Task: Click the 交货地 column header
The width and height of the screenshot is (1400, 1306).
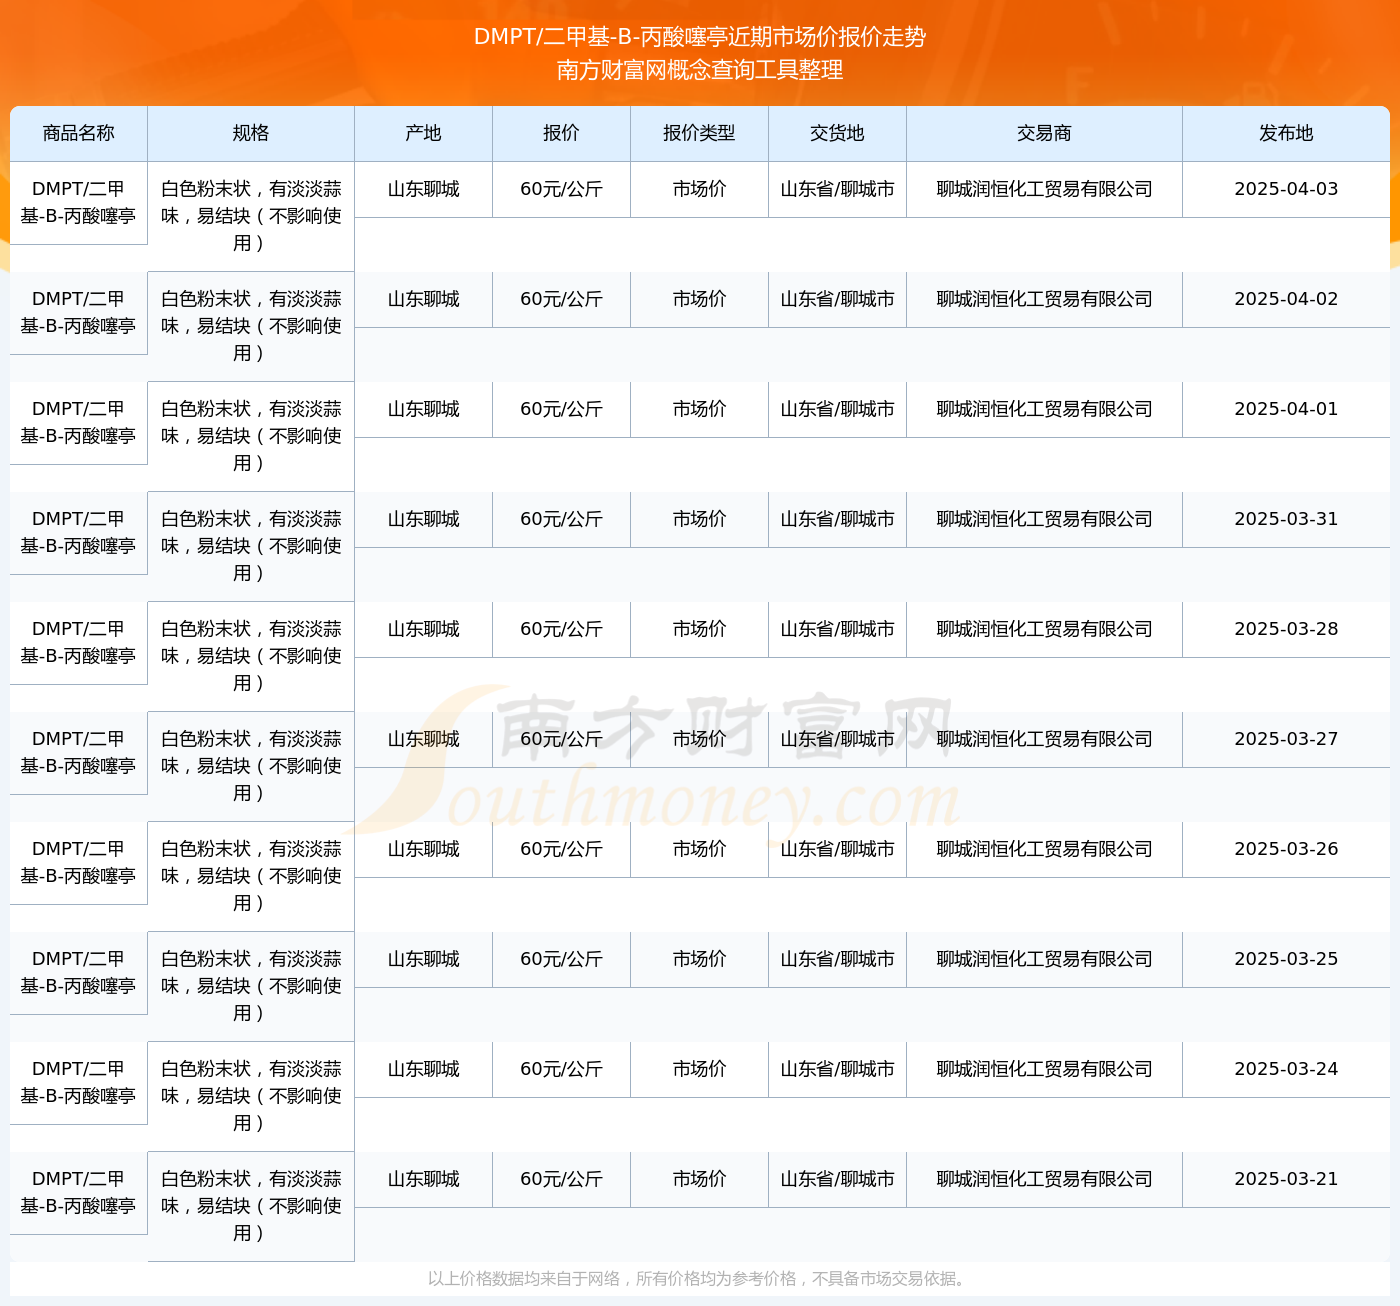Action: click(837, 133)
